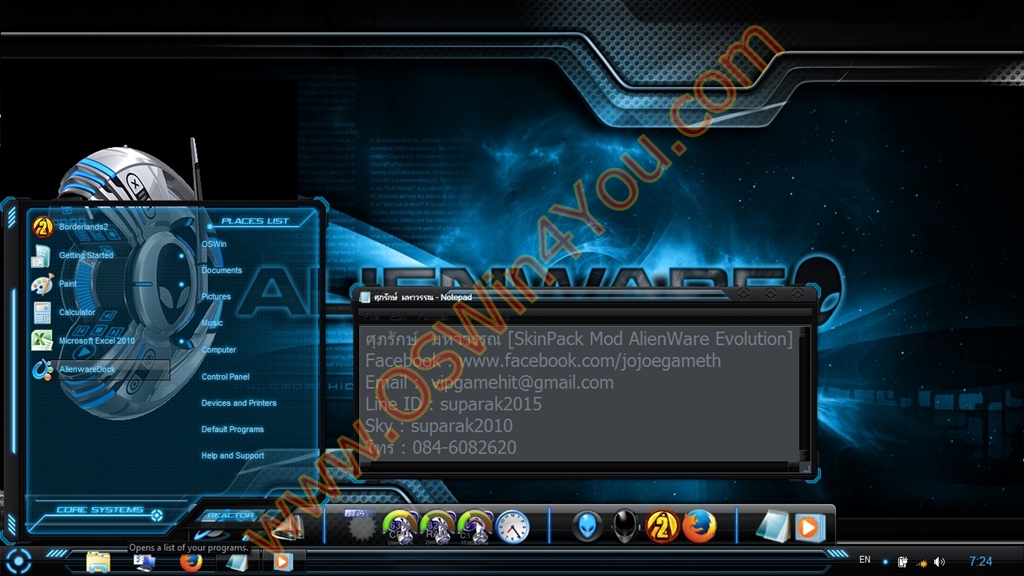Open OSWin user folder in Places List

coord(214,244)
